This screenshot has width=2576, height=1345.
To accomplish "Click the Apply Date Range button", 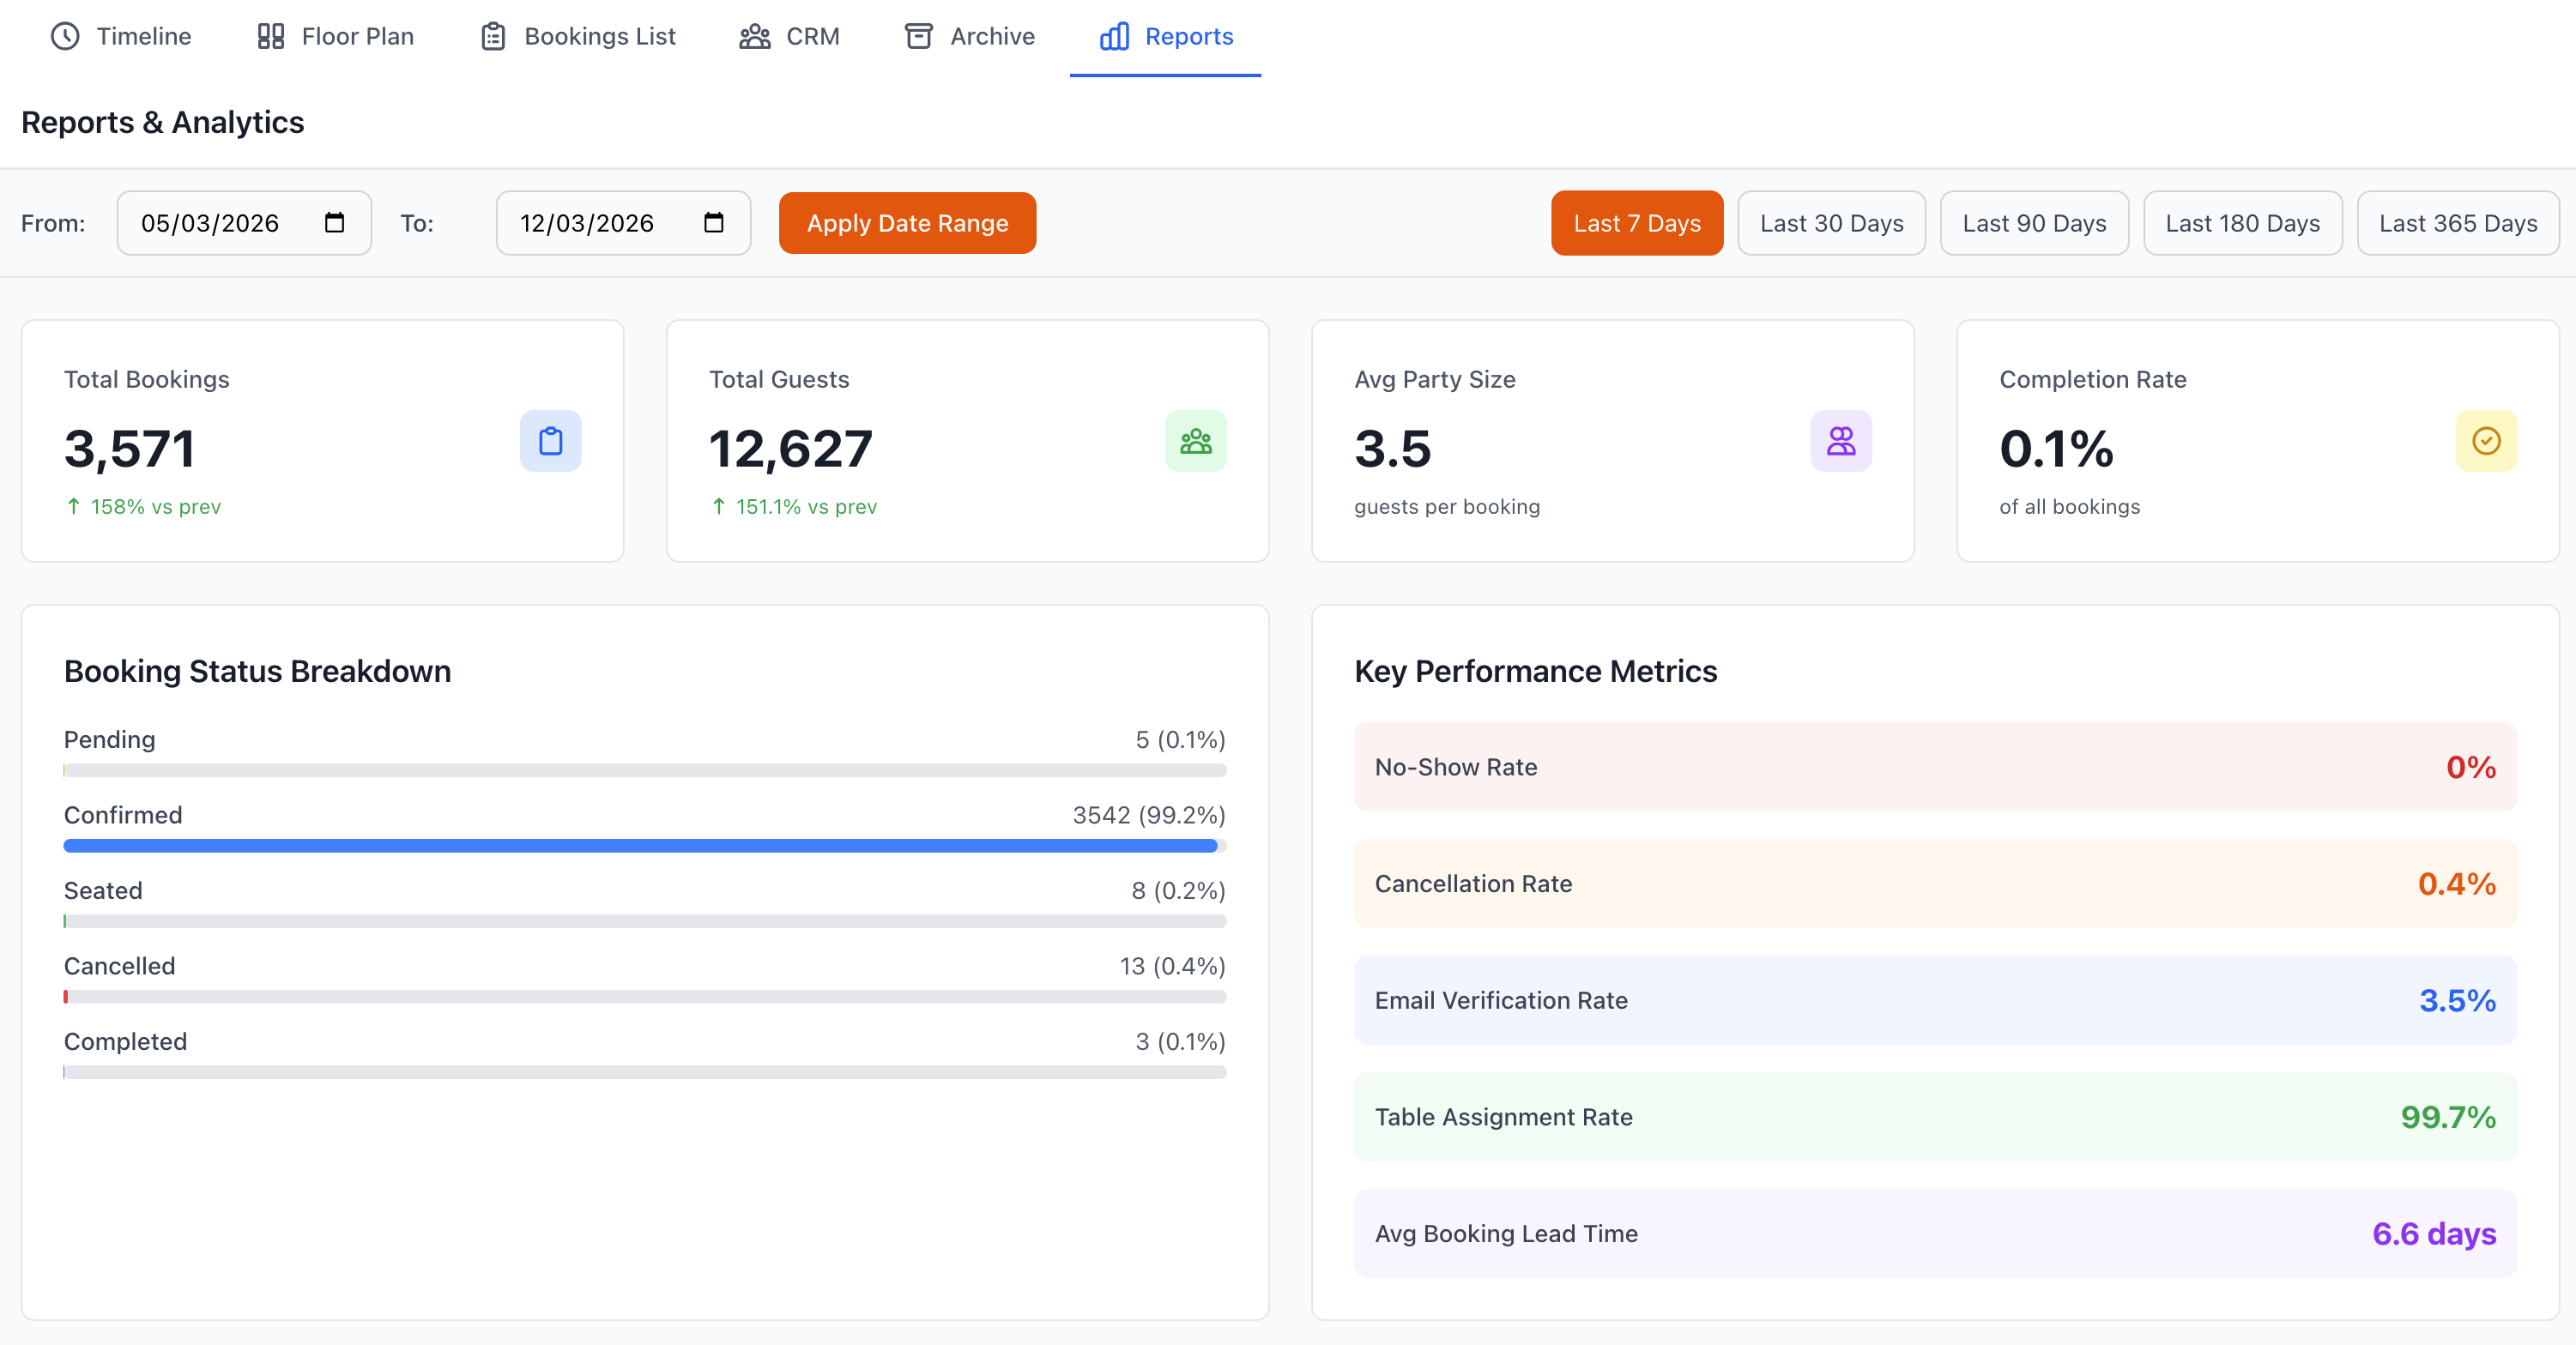I will (x=907, y=223).
